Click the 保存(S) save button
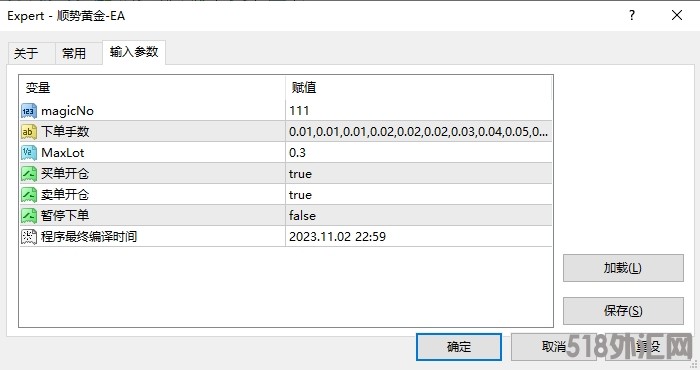 [x=623, y=311]
